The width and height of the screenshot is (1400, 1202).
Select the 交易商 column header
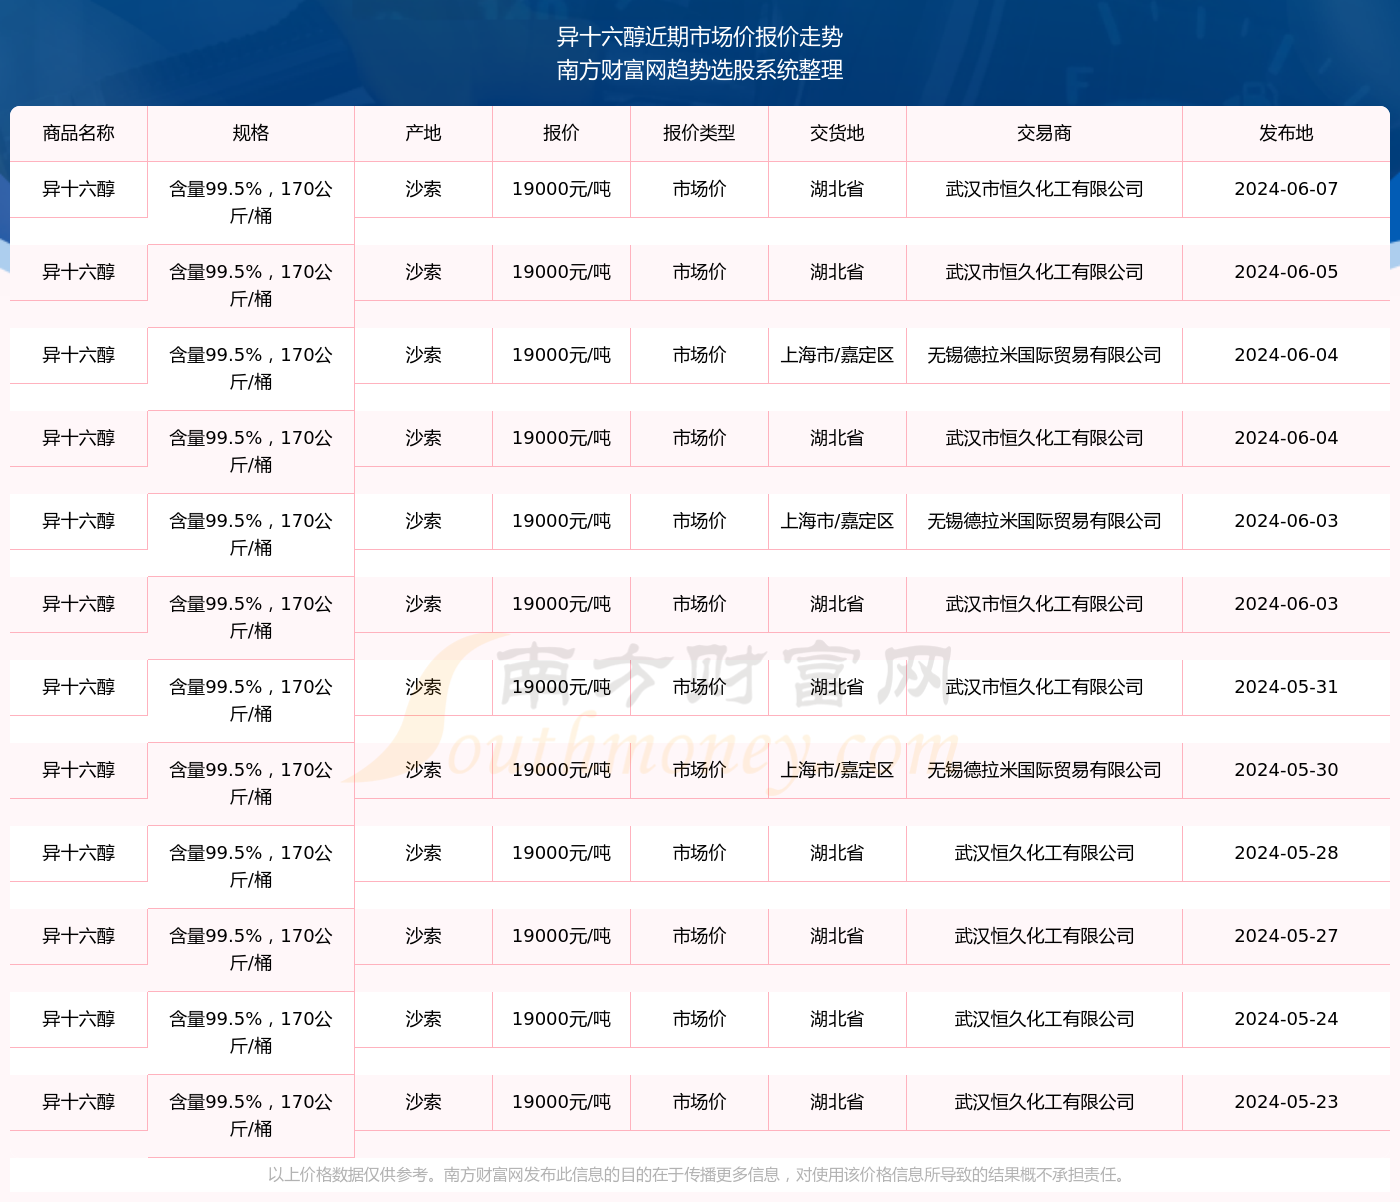[x=1045, y=133]
